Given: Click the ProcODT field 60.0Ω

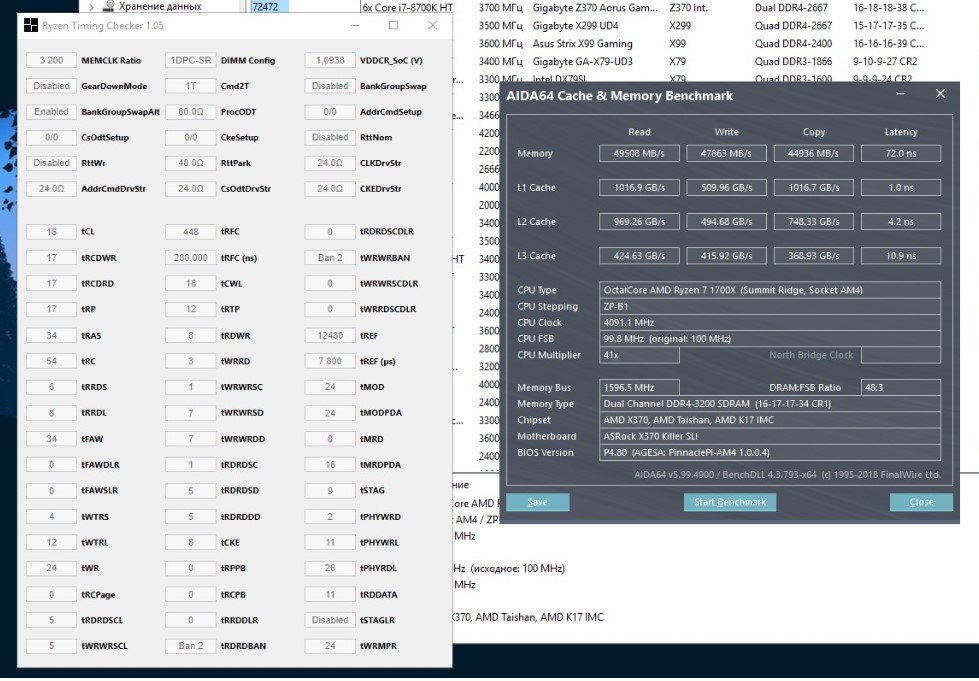Looking at the screenshot, I should pyautogui.click(x=190, y=112).
